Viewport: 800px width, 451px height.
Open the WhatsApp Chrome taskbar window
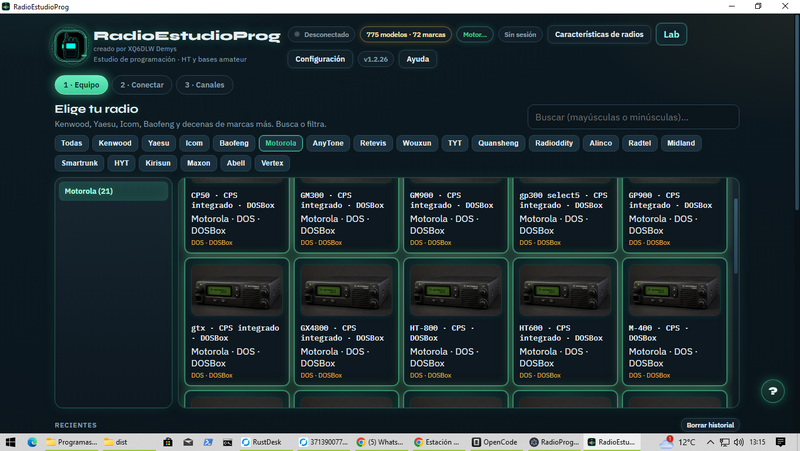click(380, 442)
